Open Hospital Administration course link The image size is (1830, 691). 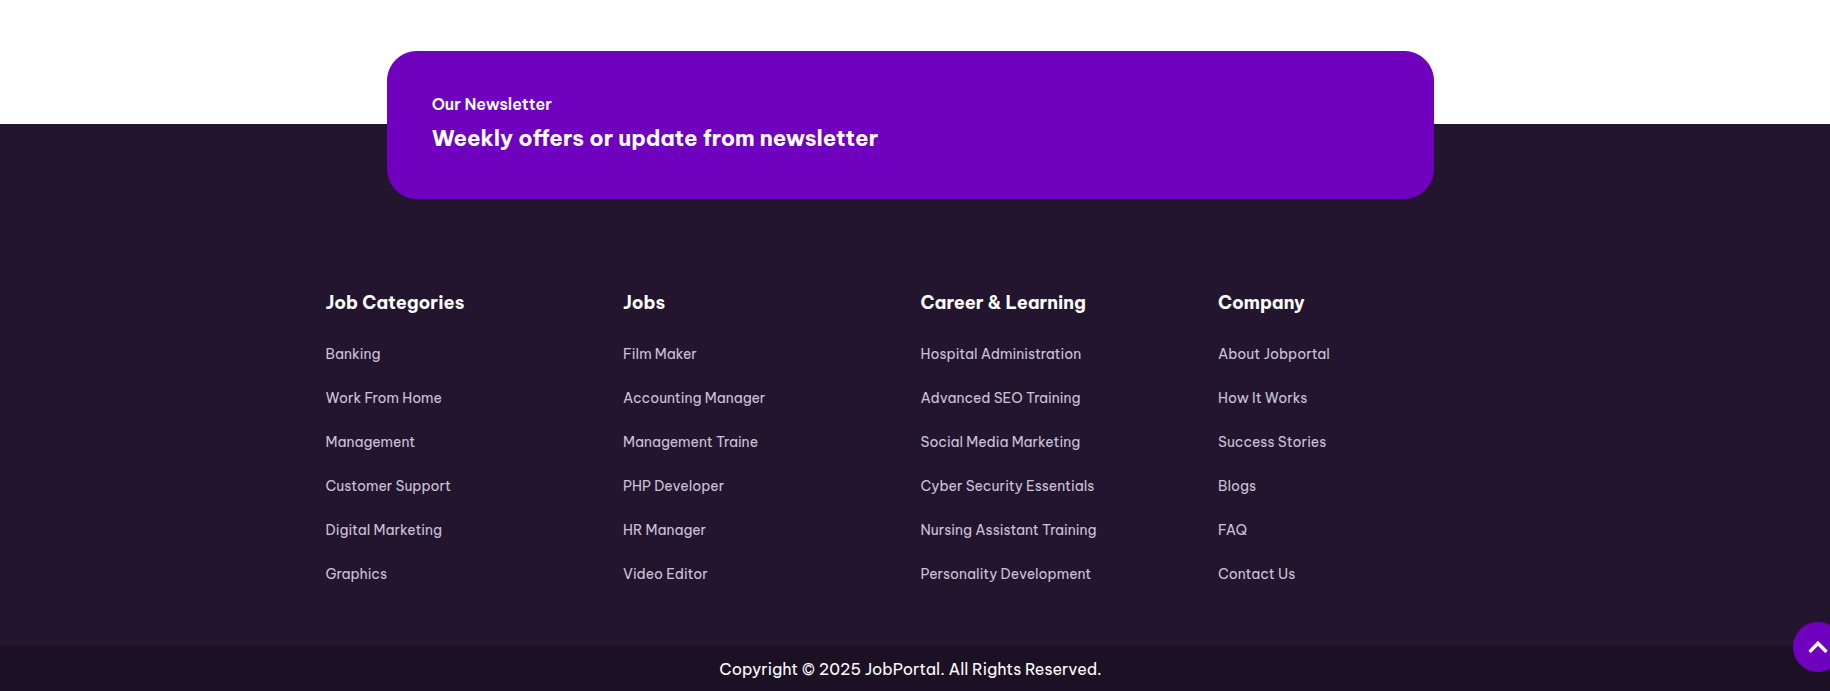click(x=1000, y=354)
